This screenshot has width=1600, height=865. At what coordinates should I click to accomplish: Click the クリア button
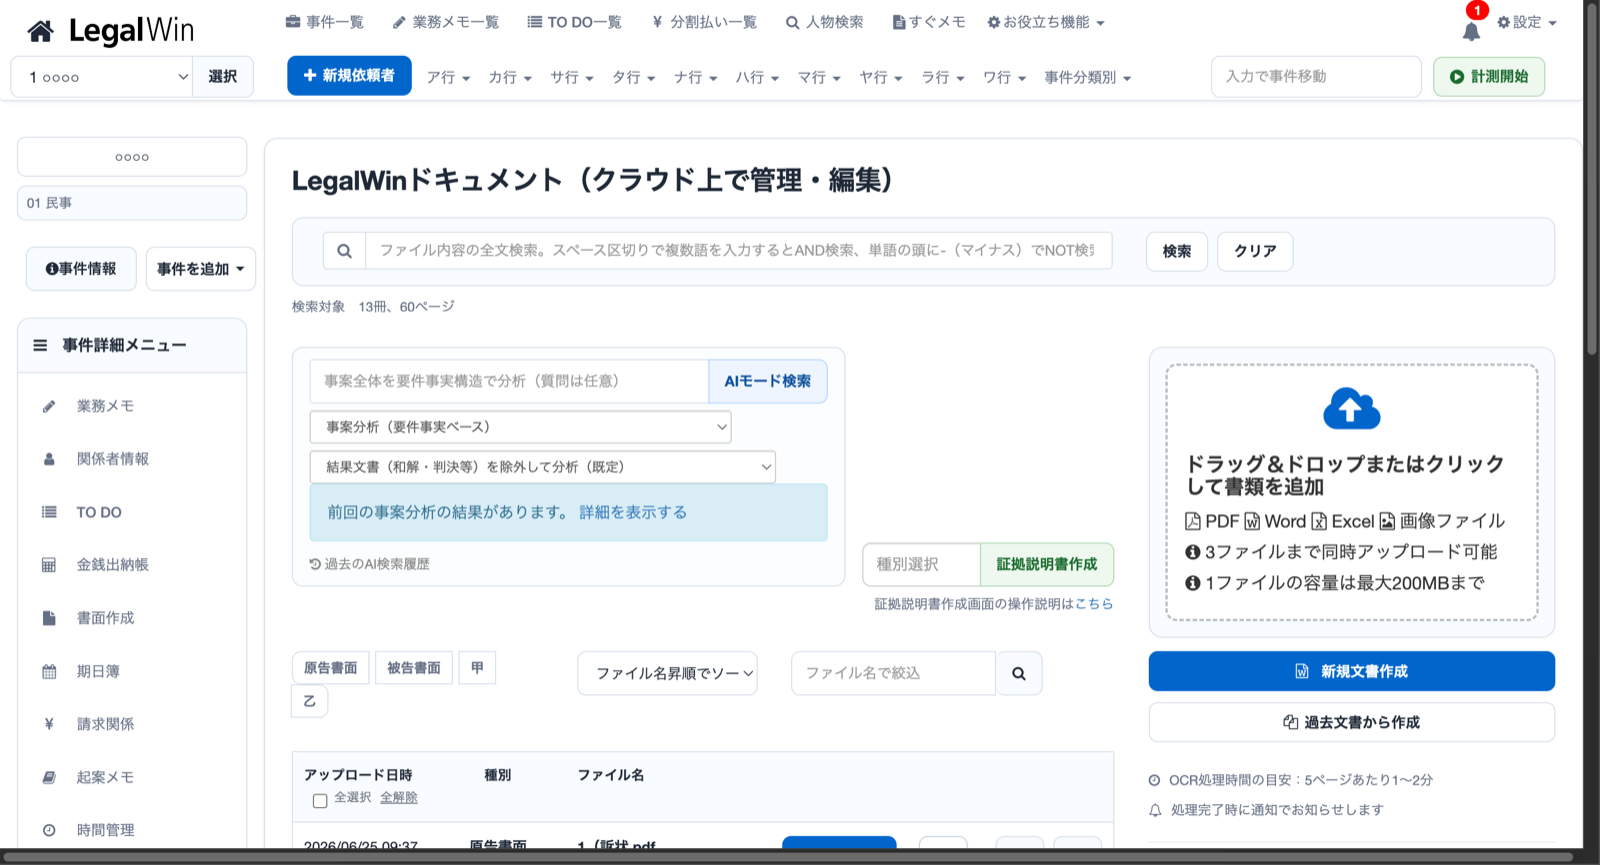coord(1255,252)
